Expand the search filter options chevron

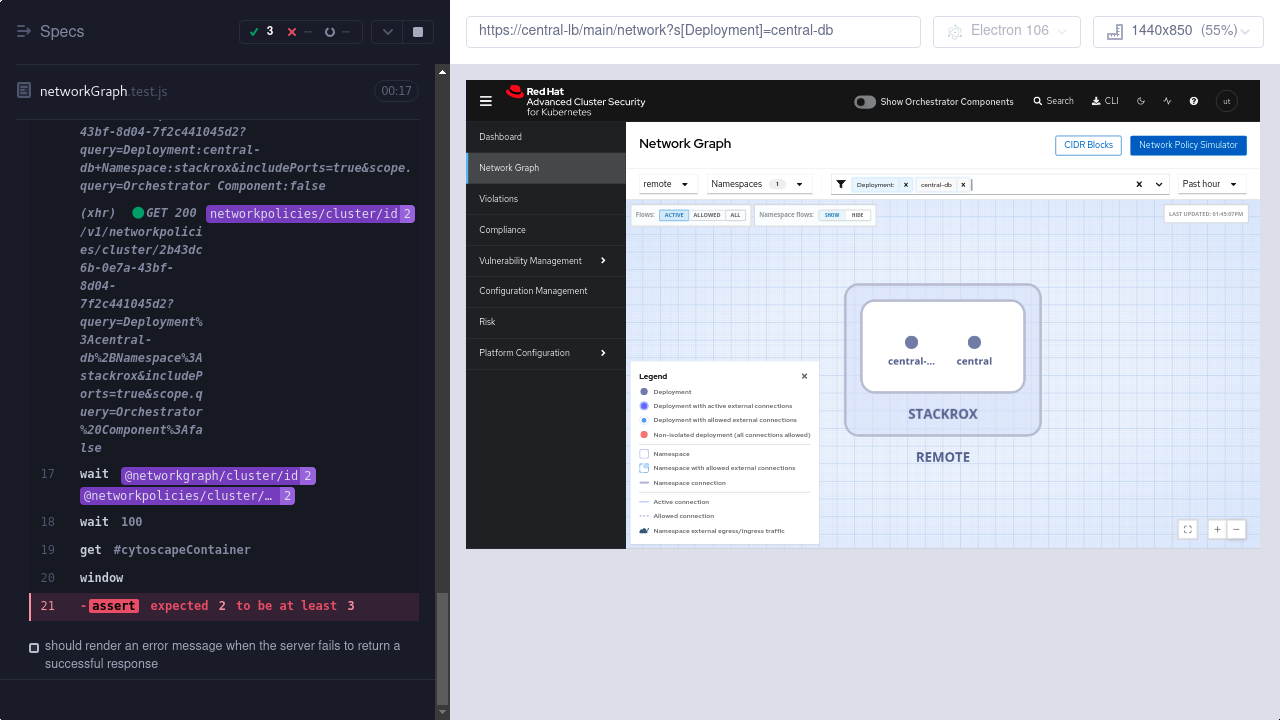coord(1160,184)
